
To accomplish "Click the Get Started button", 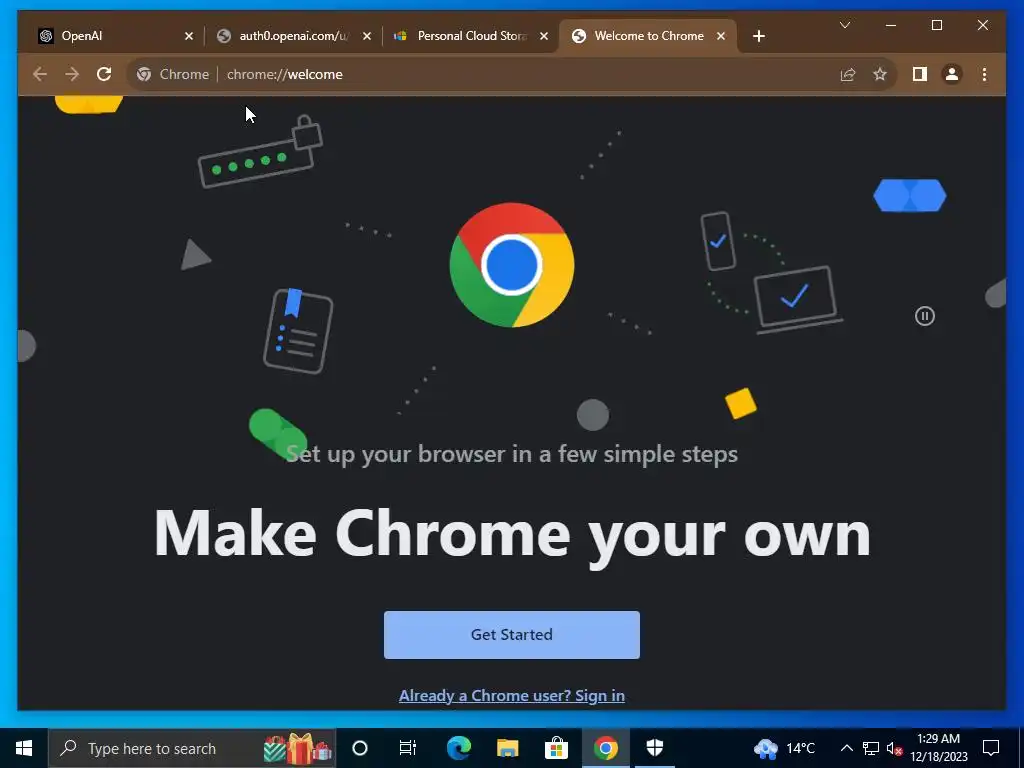I will click(512, 635).
